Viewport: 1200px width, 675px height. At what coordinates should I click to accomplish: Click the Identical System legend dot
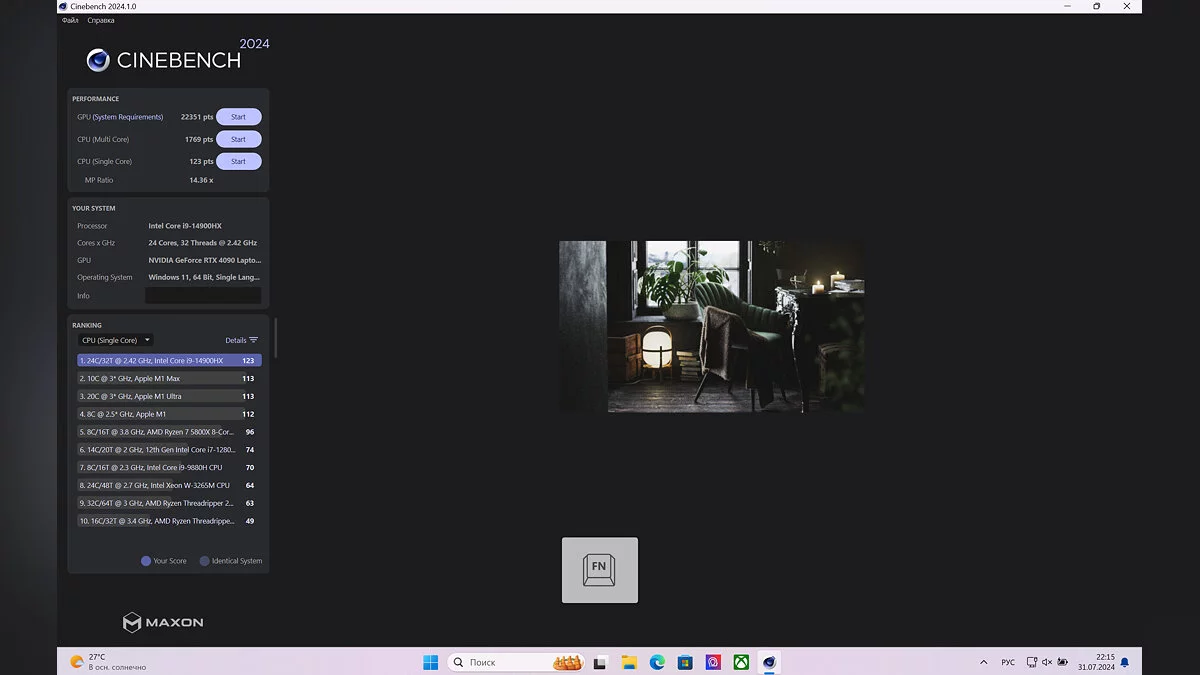205,561
